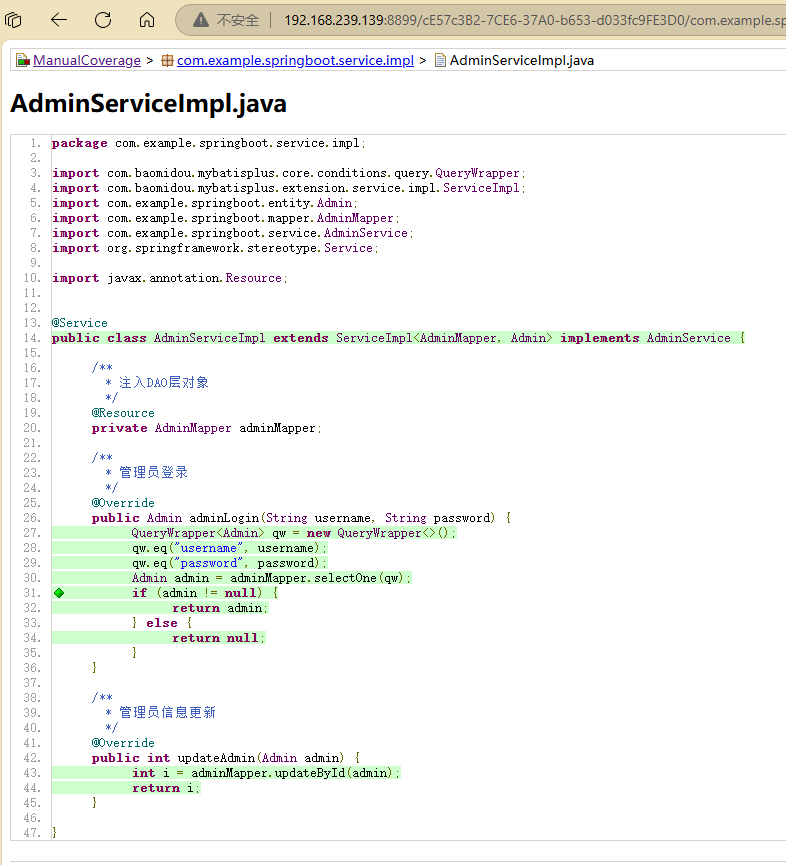
Task: Click the '不安全' security label
Action: [238, 20]
